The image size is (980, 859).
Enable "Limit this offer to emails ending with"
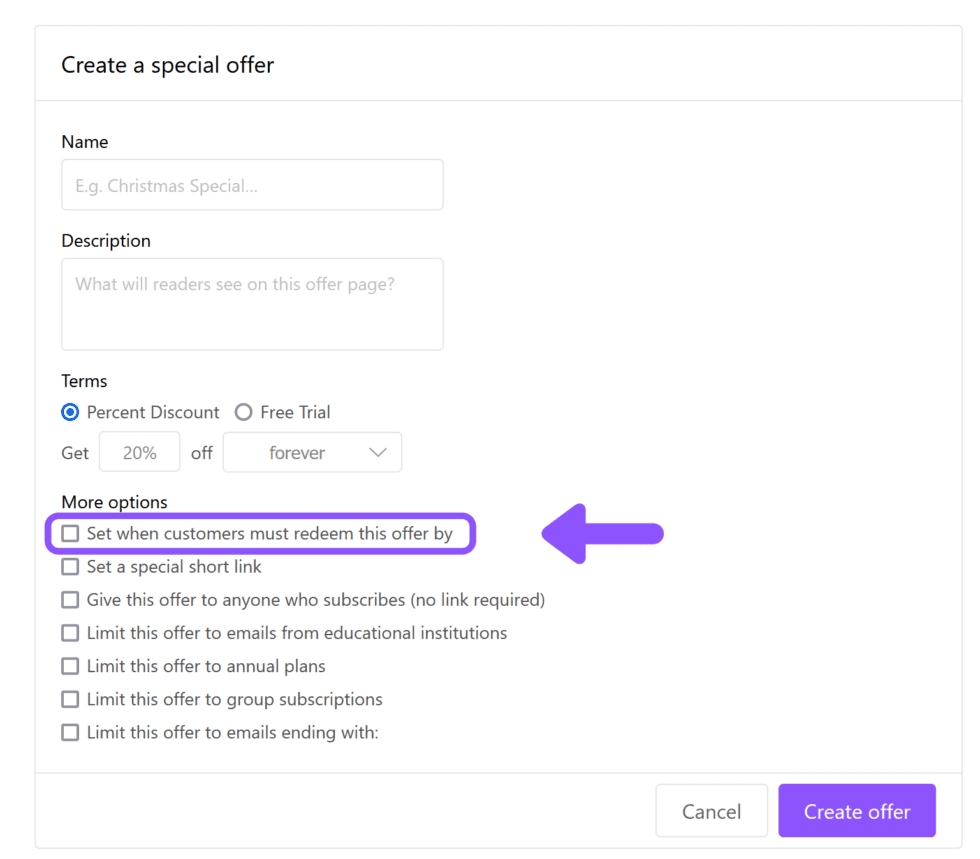pyautogui.click(x=69, y=731)
